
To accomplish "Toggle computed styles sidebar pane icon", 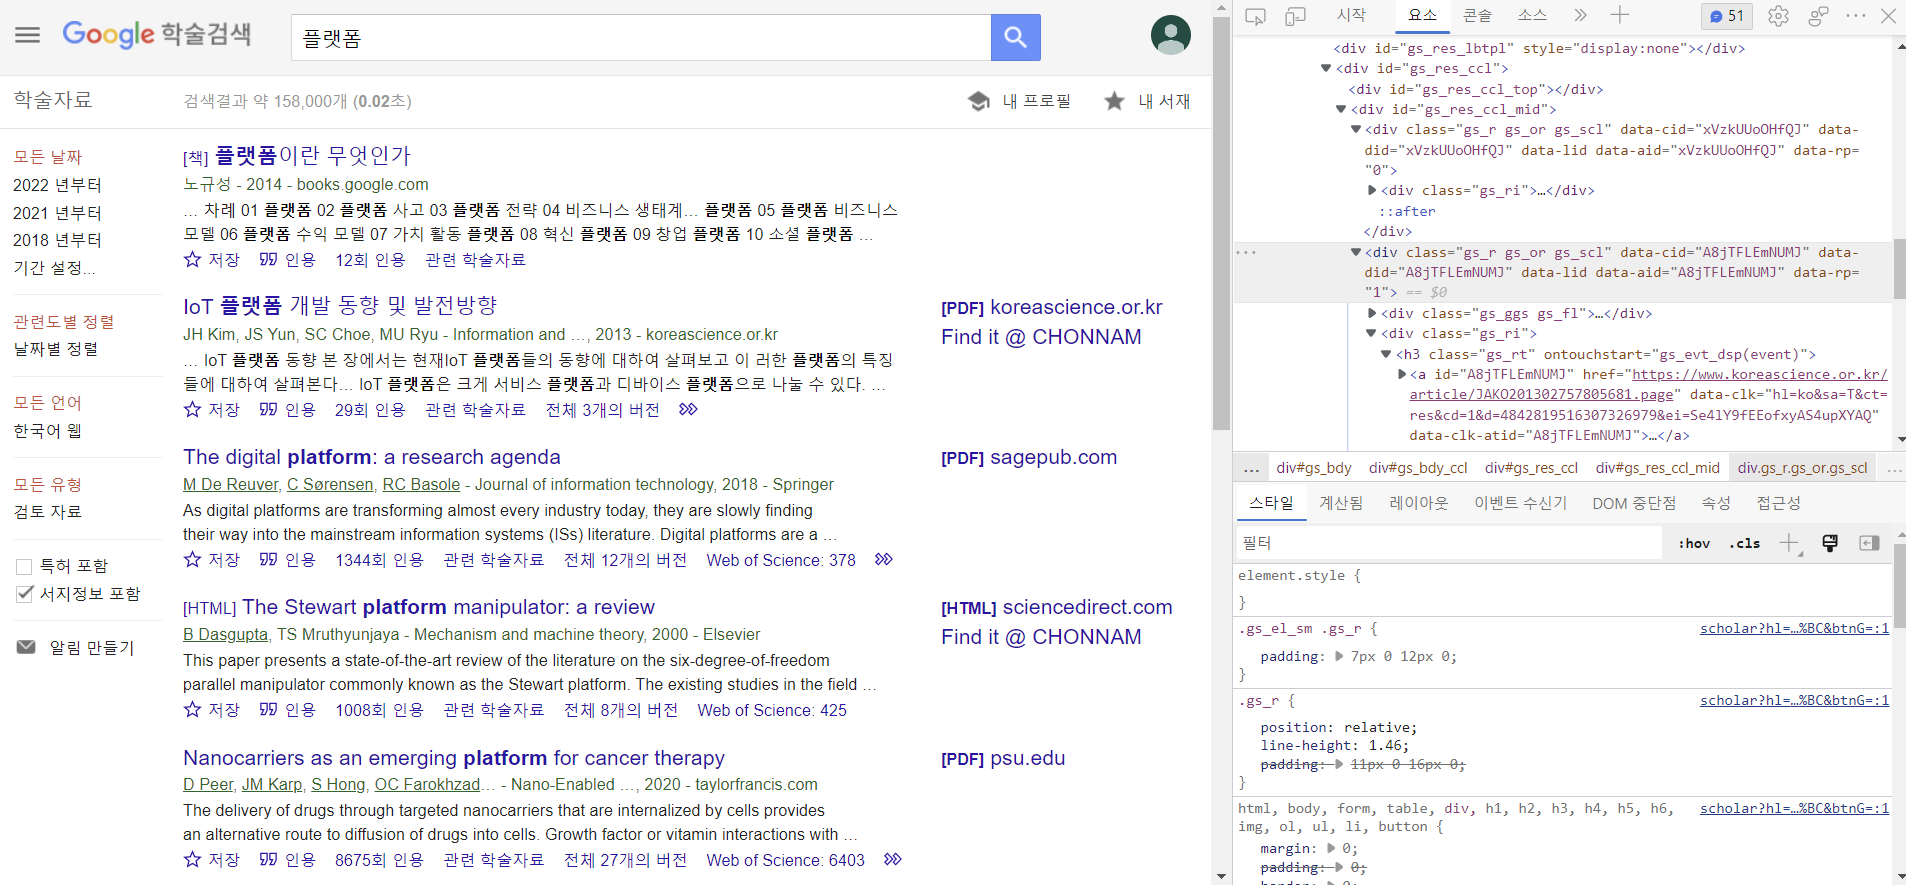I will click(1869, 543).
